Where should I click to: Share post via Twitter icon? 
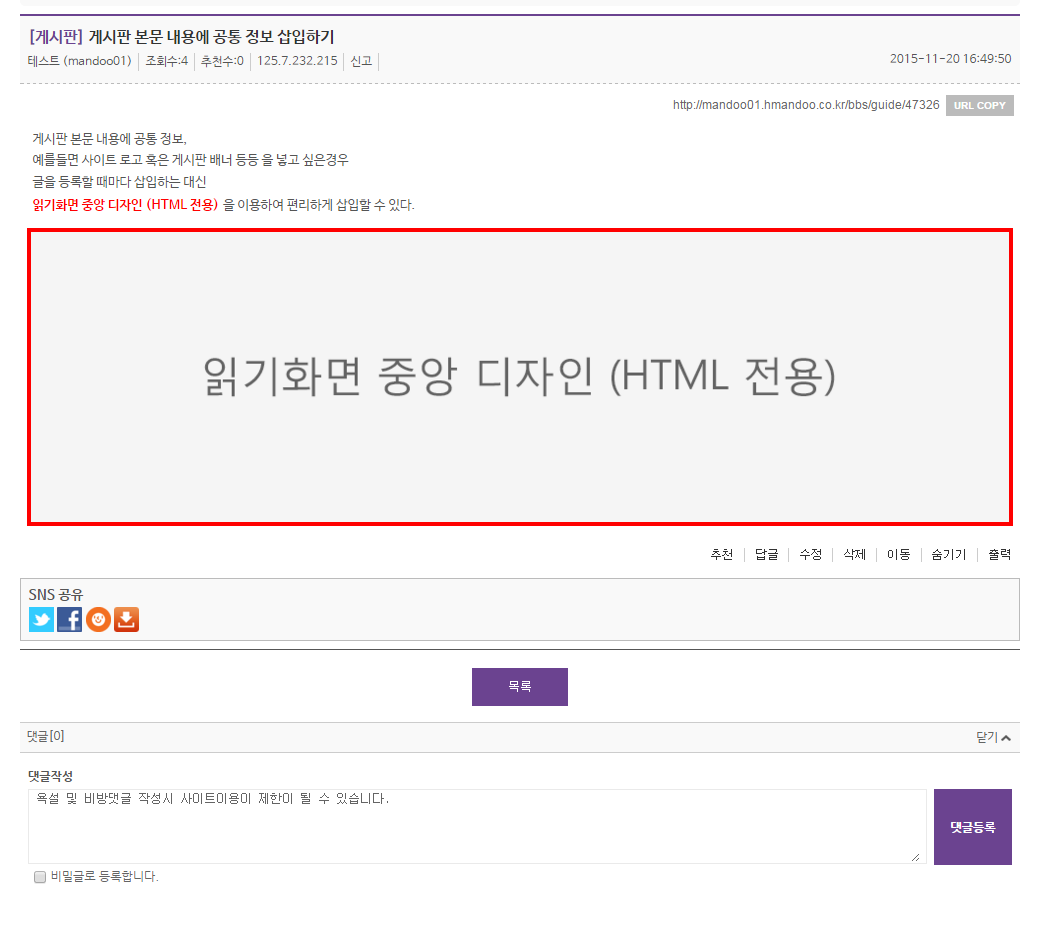tap(41, 619)
